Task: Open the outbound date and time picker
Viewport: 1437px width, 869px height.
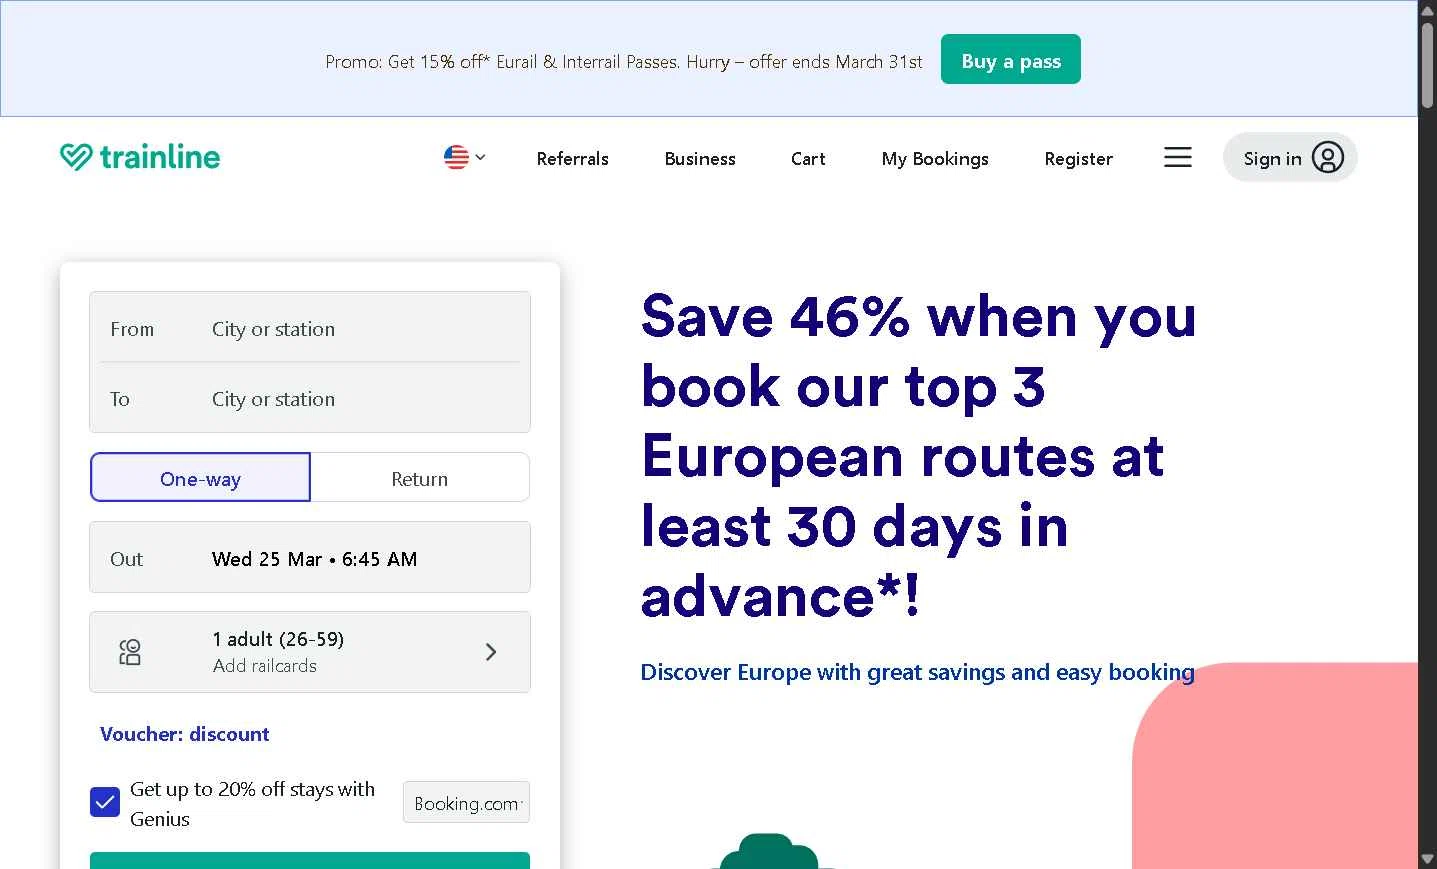Action: (x=310, y=558)
